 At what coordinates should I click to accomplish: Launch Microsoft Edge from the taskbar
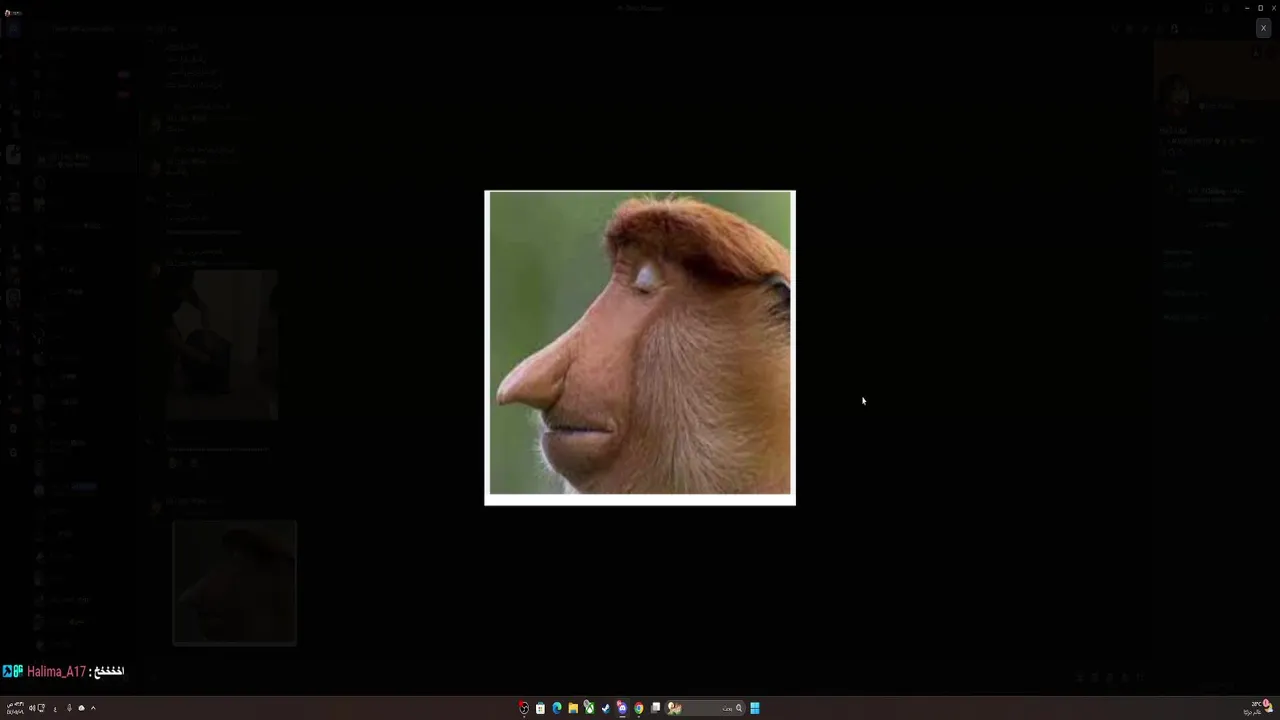557,708
